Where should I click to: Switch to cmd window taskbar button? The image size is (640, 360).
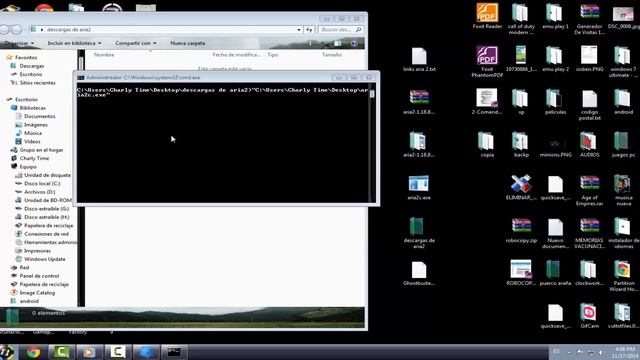pos(174,352)
